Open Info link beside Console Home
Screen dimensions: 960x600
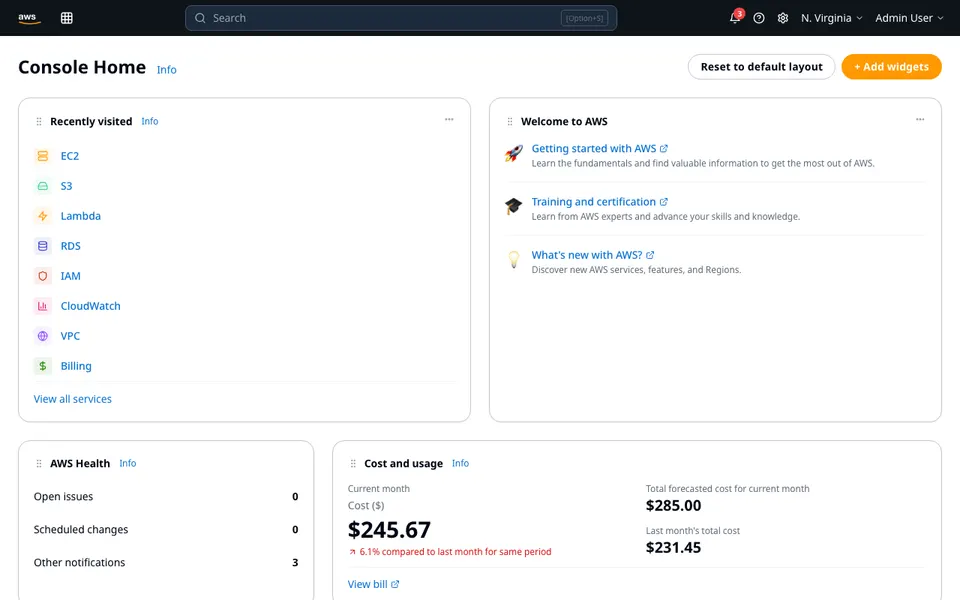pyautogui.click(x=167, y=70)
